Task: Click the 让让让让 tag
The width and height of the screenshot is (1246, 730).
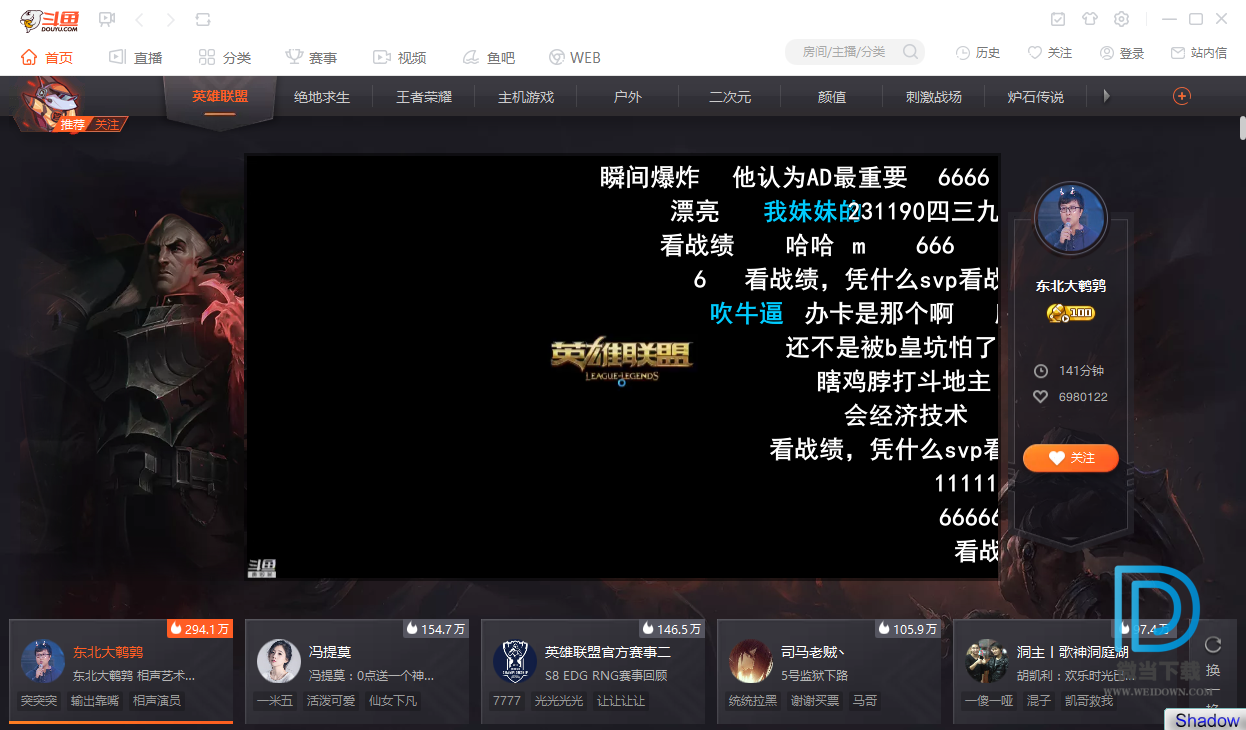Action: (x=621, y=701)
